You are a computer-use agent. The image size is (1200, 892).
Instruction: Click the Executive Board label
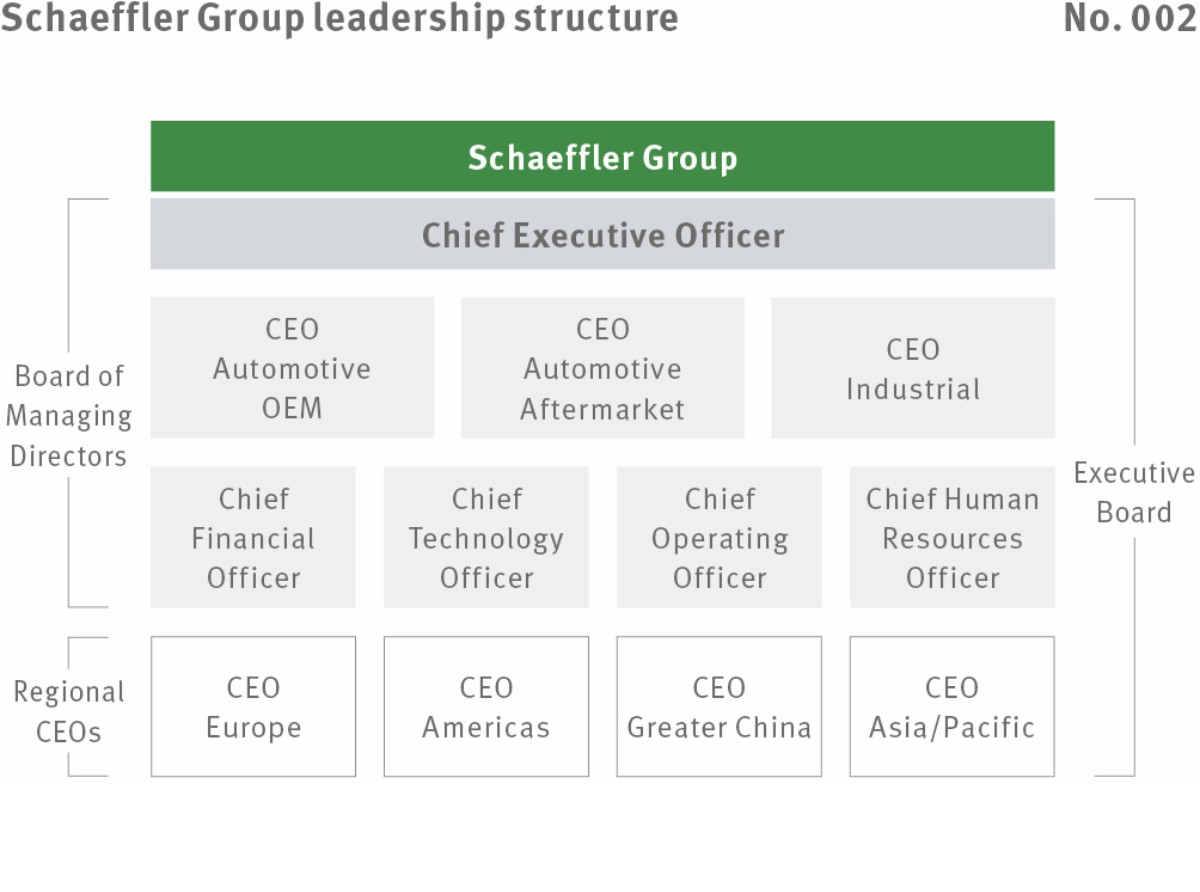(1134, 492)
